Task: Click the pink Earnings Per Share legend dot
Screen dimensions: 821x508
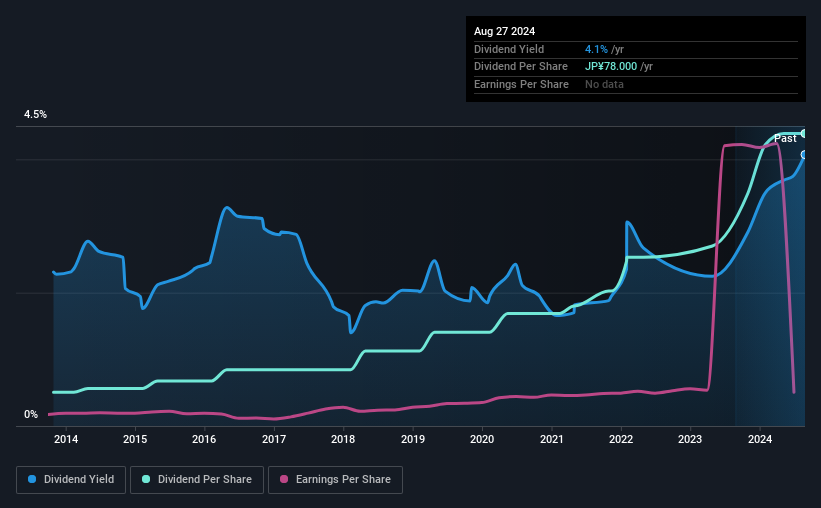Action: pyautogui.click(x=284, y=479)
